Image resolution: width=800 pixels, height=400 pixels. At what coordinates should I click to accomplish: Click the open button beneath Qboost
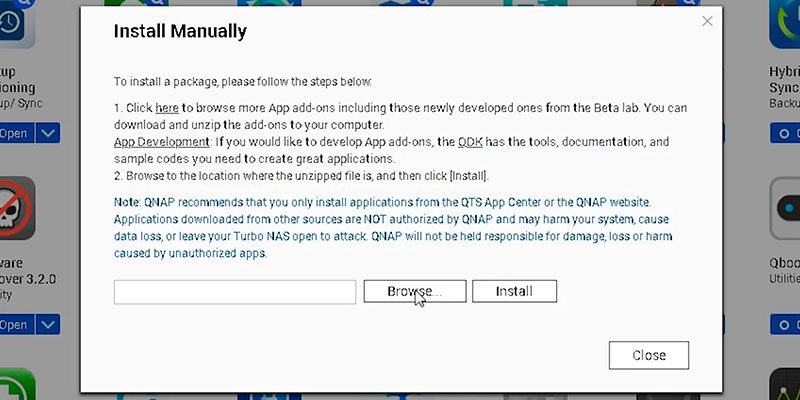click(785, 324)
